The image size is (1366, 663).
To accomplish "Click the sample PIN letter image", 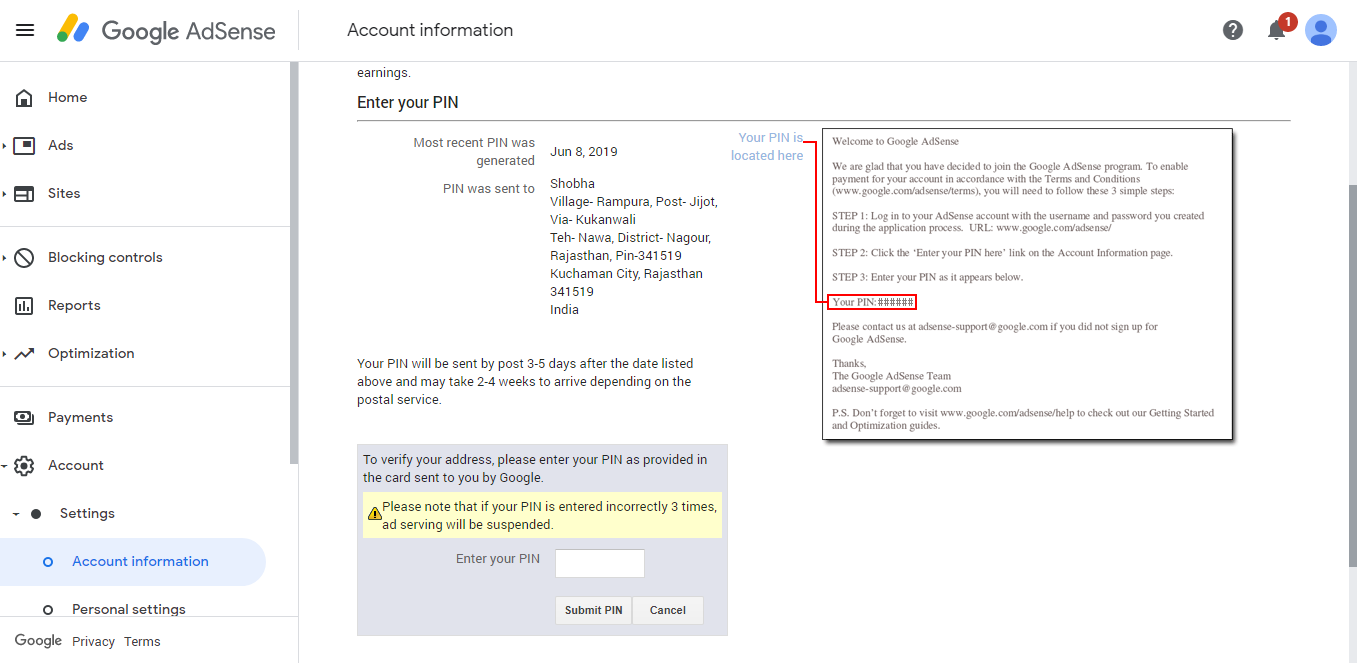I will coord(1027,283).
